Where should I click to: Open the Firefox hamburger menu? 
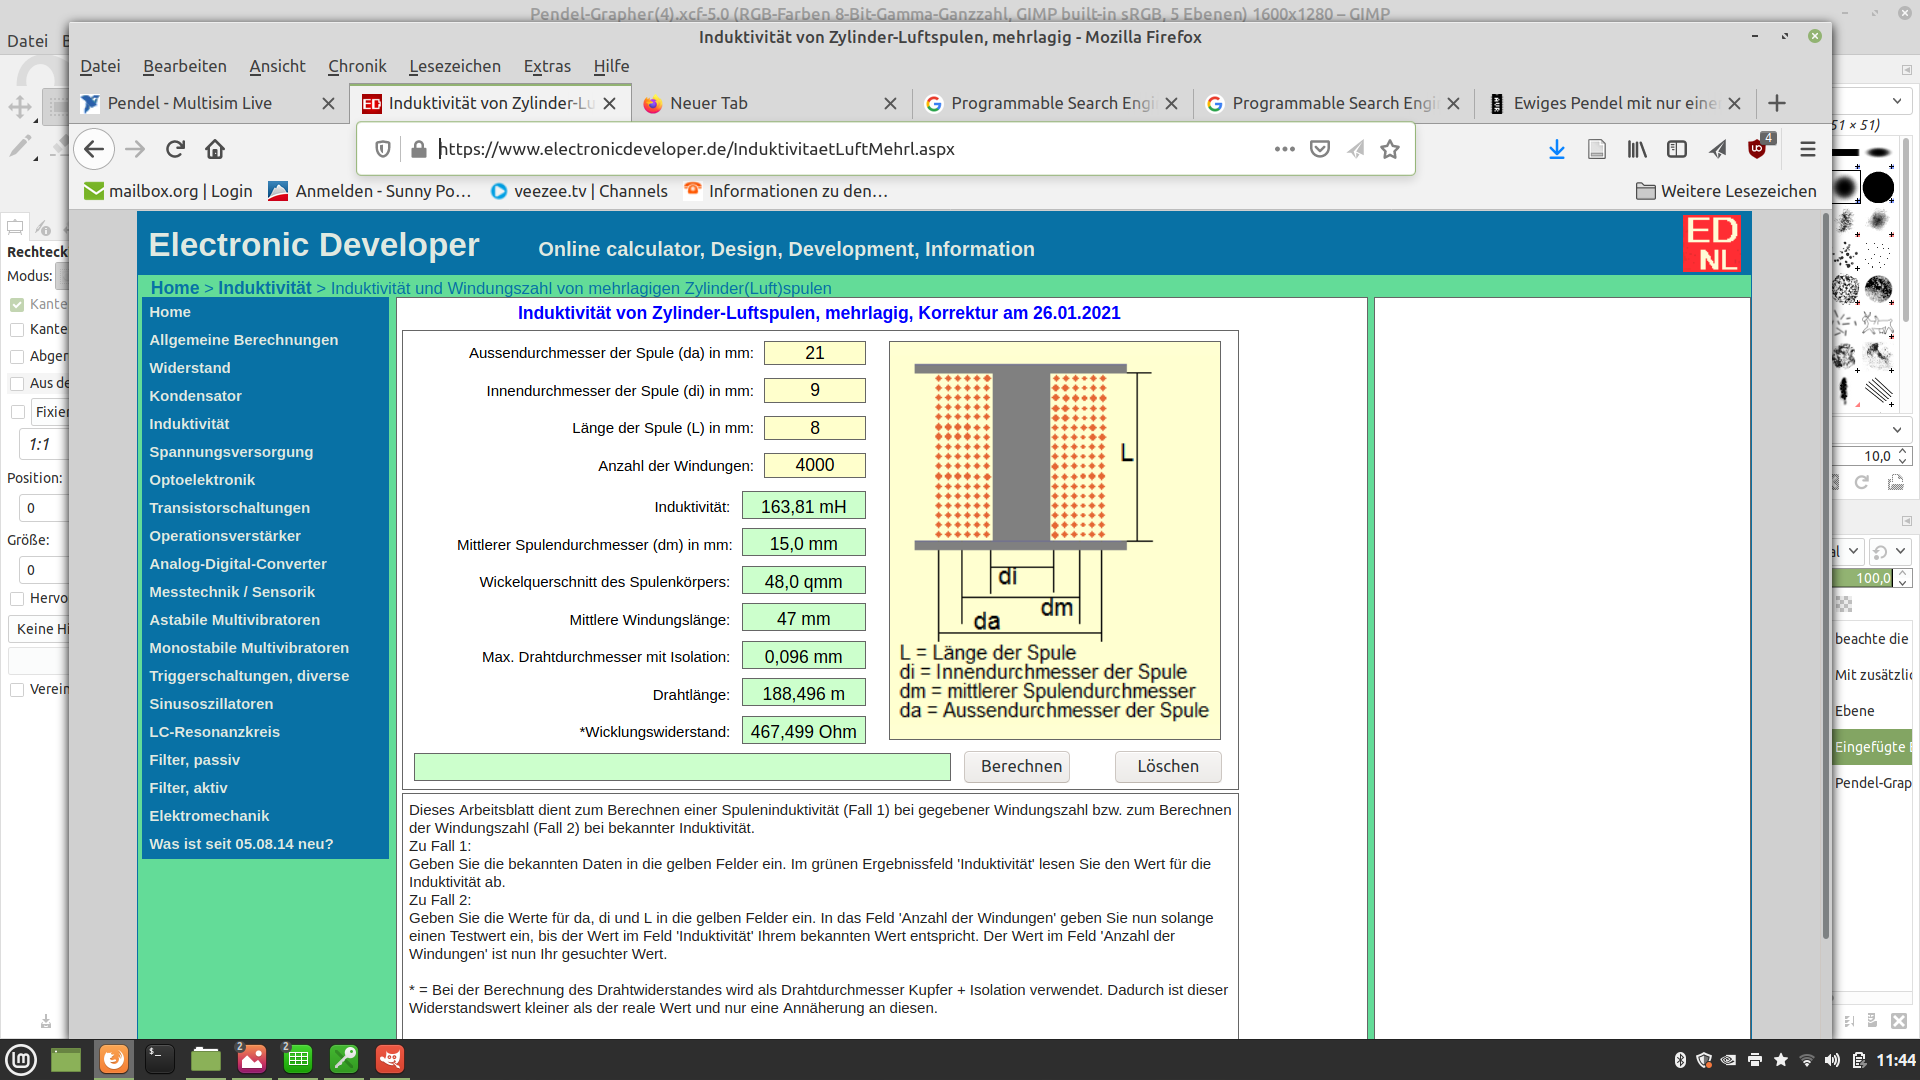1807,149
